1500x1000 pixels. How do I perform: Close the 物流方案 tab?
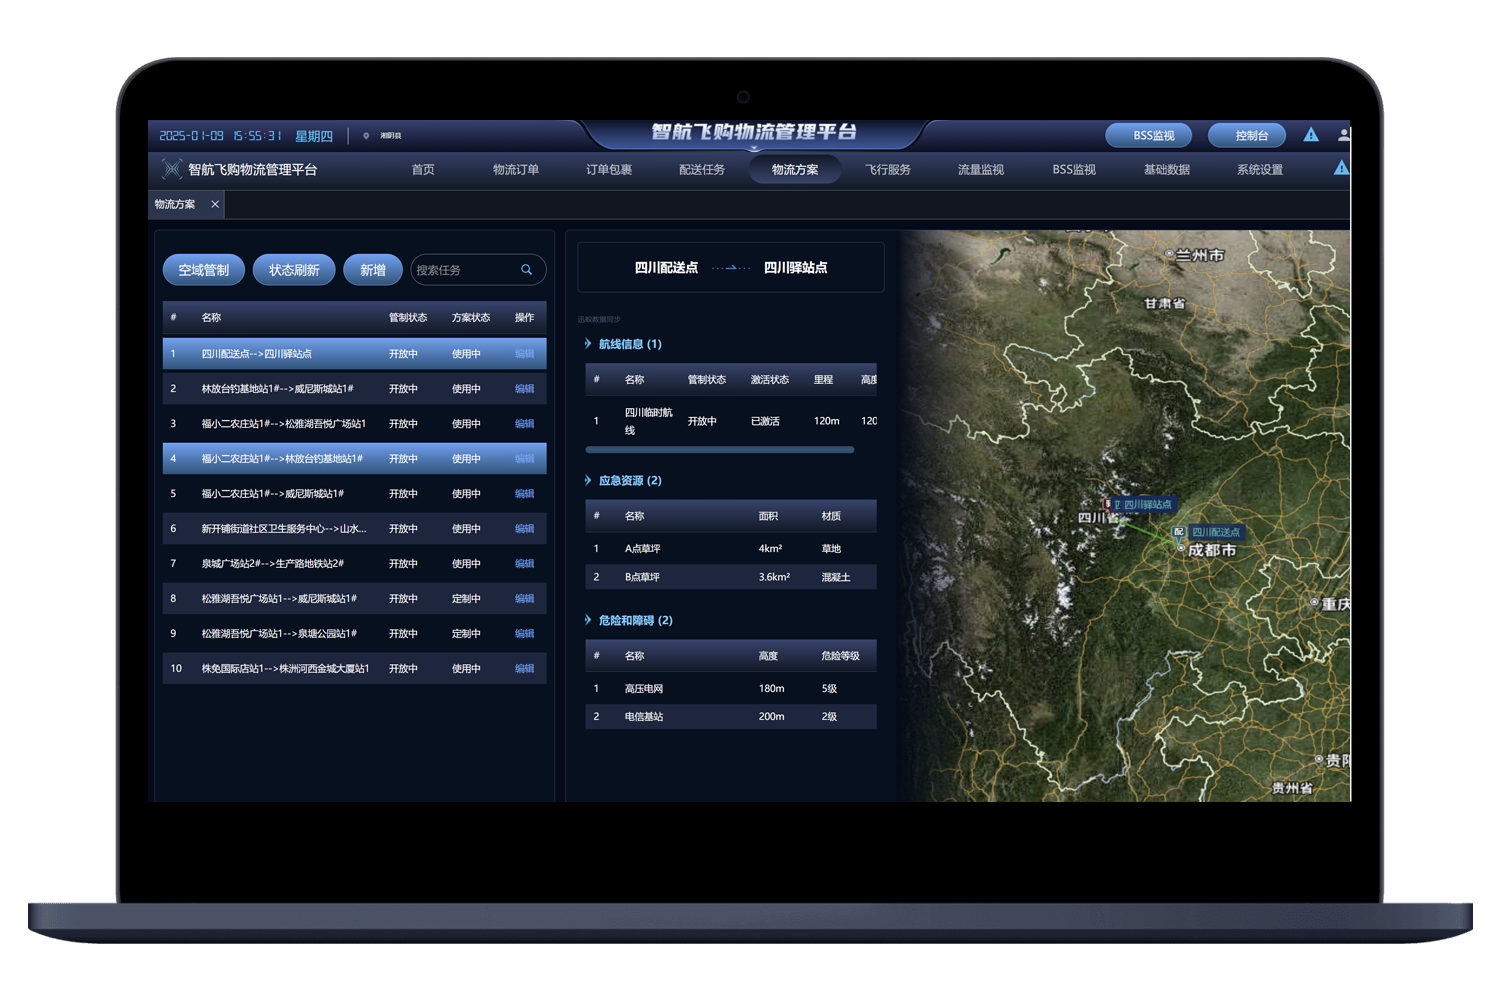click(215, 204)
